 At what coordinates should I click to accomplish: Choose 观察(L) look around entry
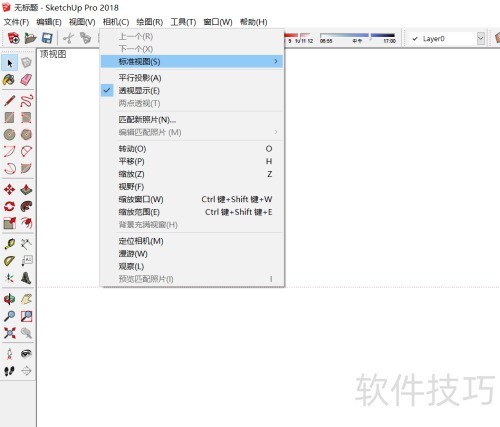point(192,266)
